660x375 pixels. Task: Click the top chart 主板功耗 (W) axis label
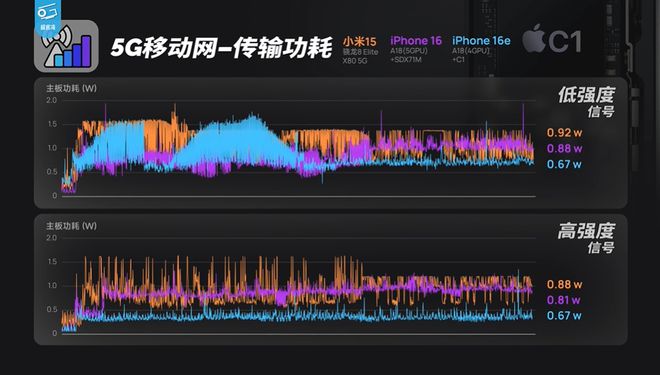71,88
